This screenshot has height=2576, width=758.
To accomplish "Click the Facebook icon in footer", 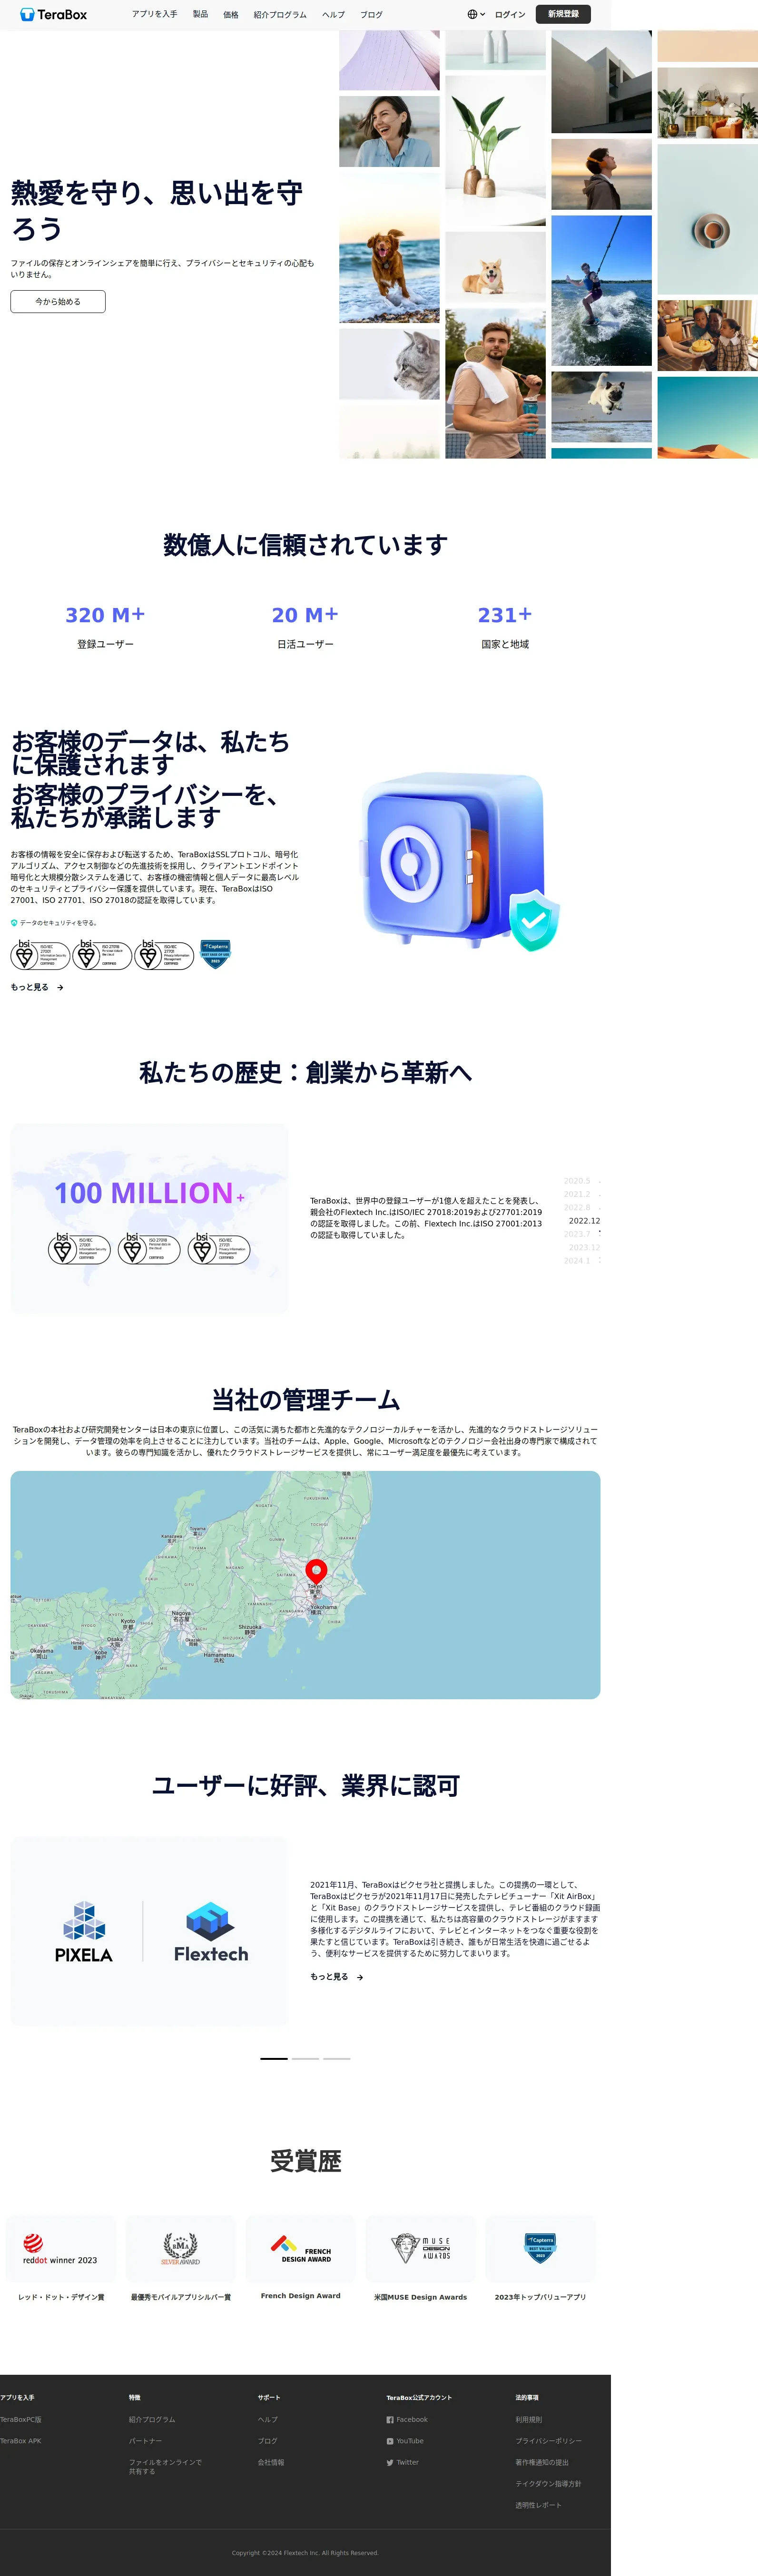I will tap(390, 2419).
